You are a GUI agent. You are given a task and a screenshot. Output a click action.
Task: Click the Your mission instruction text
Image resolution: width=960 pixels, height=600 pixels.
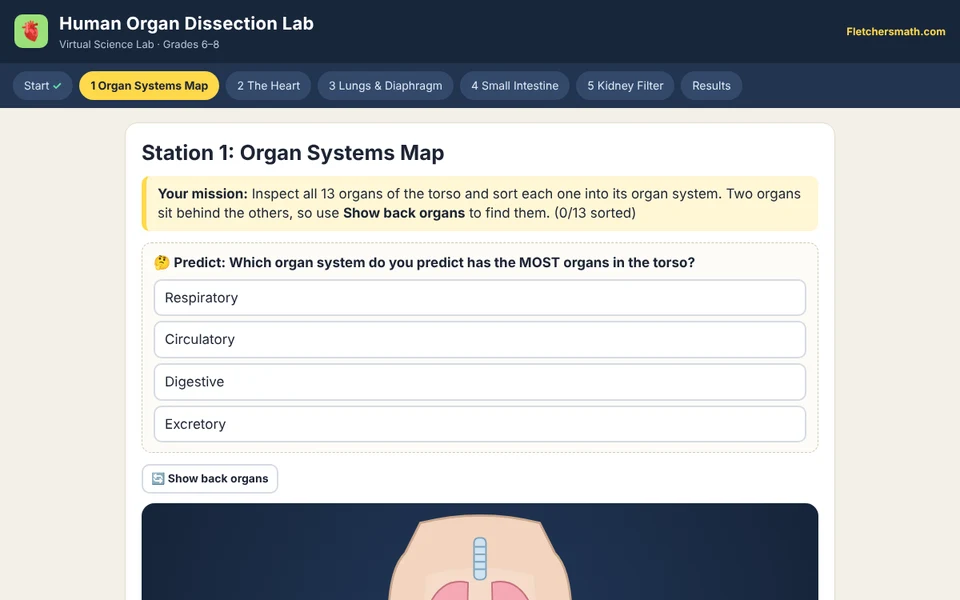pos(479,203)
